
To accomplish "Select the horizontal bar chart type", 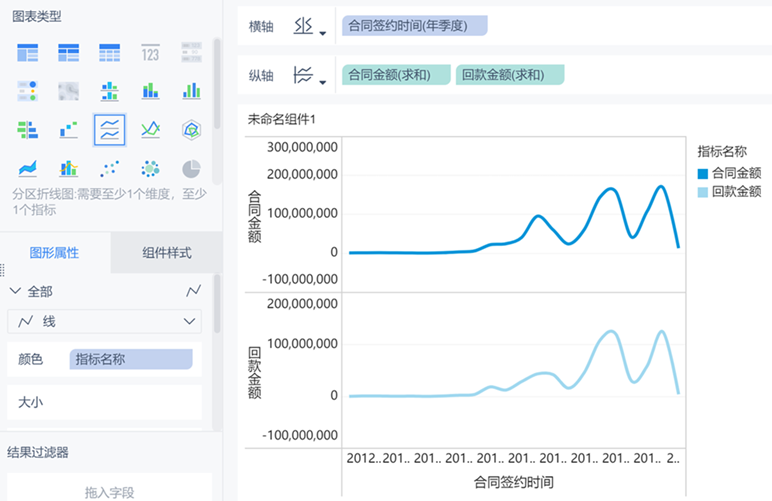I will click(x=27, y=129).
